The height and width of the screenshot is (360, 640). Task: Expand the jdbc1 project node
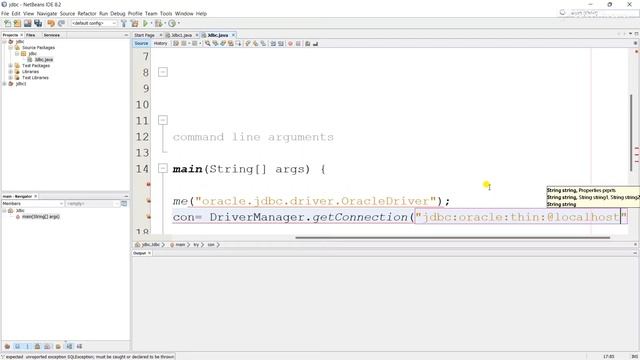(4, 84)
